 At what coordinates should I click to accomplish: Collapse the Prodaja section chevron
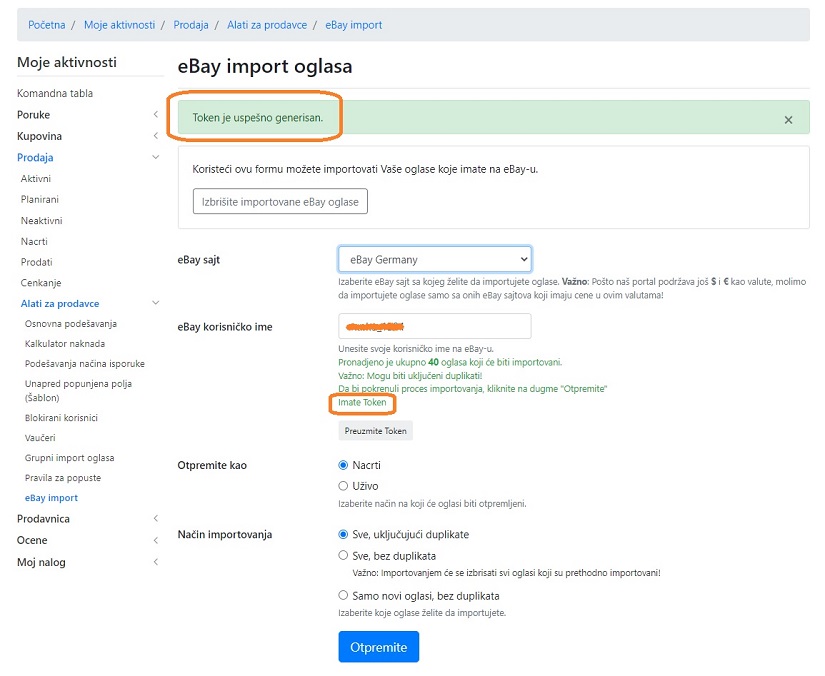[156, 157]
